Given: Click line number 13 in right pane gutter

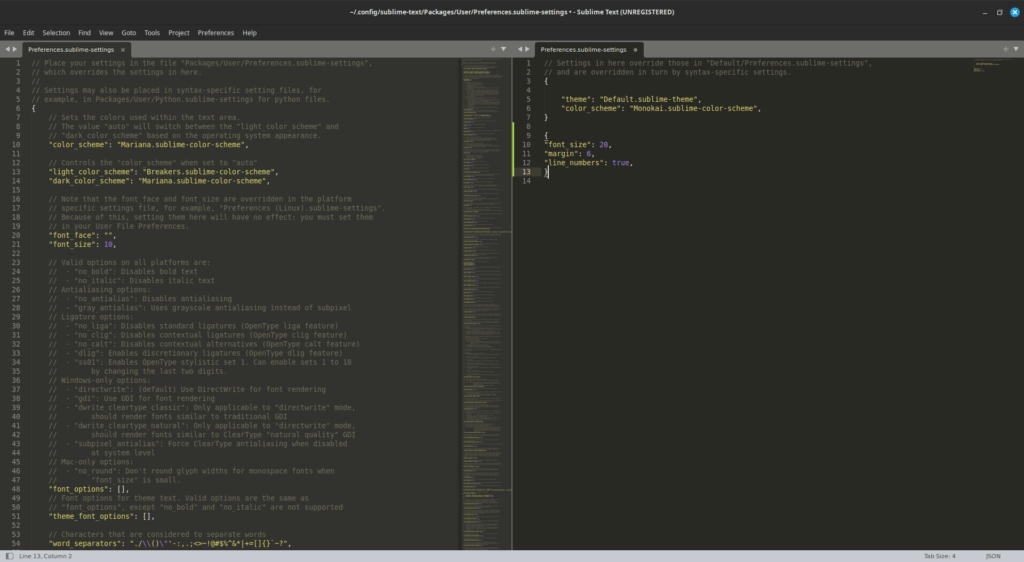Looking at the screenshot, I should tap(526, 172).
